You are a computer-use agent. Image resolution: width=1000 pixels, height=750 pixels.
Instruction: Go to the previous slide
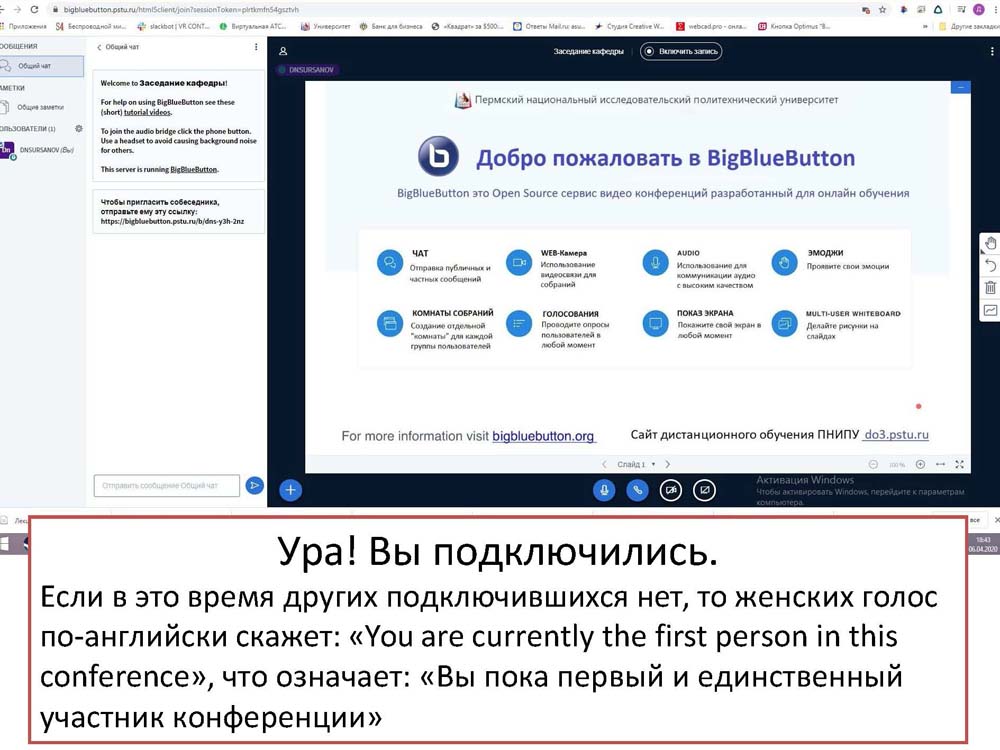coord(604,464)
